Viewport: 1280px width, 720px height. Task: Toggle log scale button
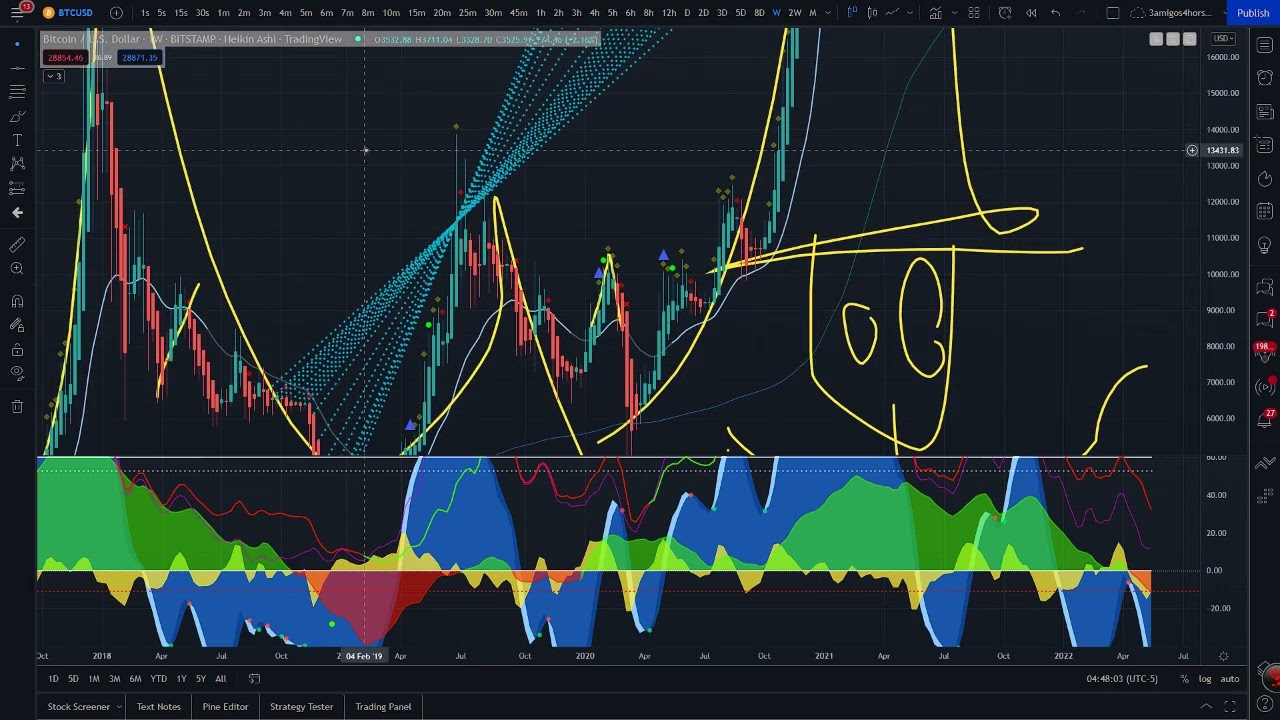coord(1205,679)
